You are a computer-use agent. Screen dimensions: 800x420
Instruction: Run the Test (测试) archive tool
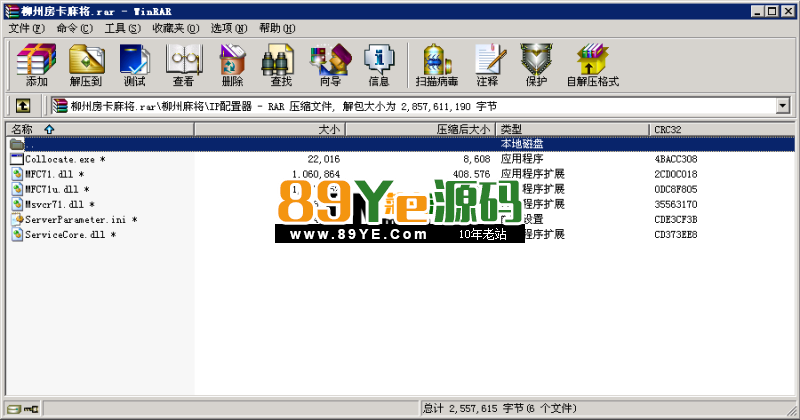click(x=135, y=65)
